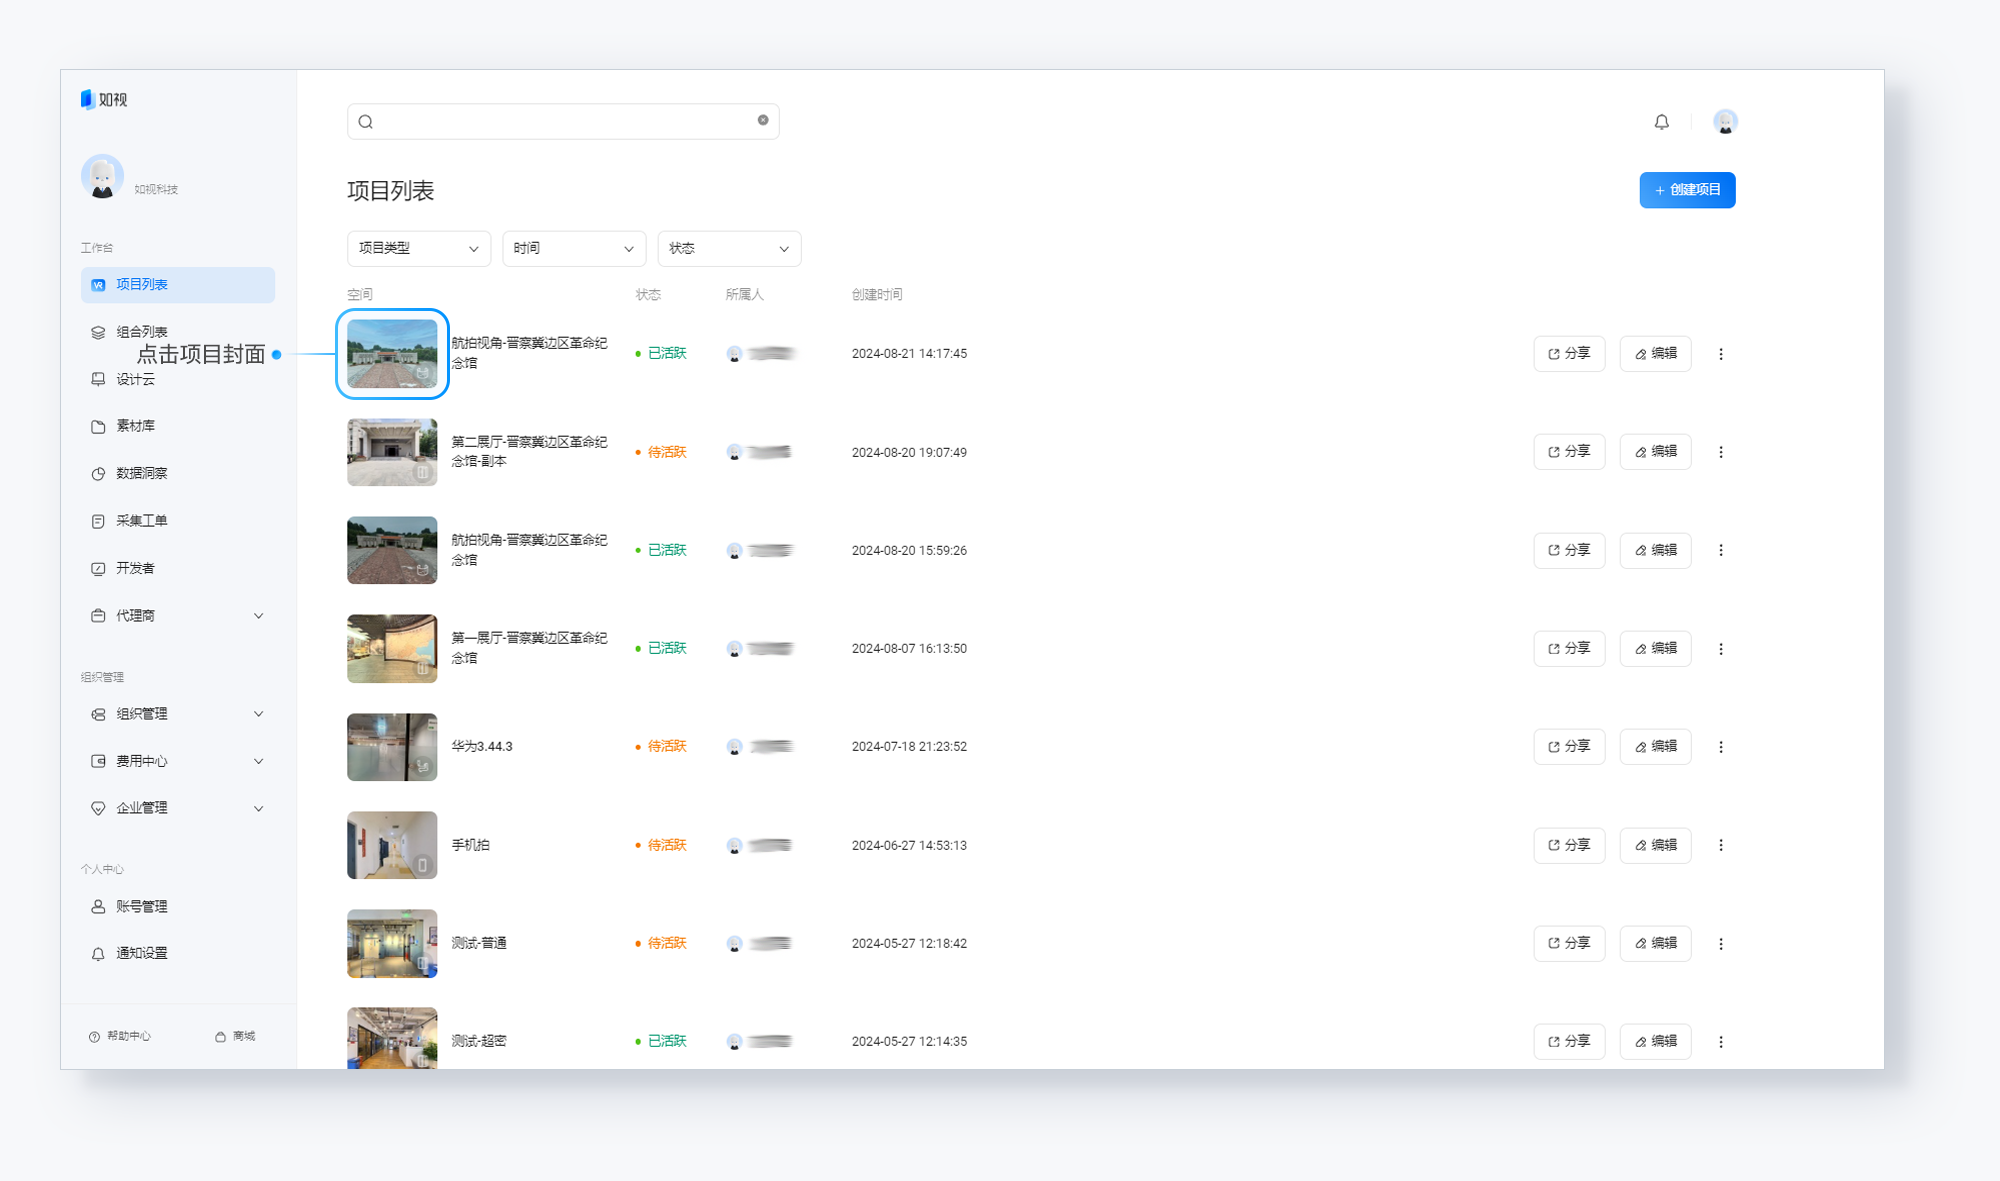Viewport: 2000px width, 1181px height.
Task: Edit the 手机拍 project
Action: (1655, 845)
